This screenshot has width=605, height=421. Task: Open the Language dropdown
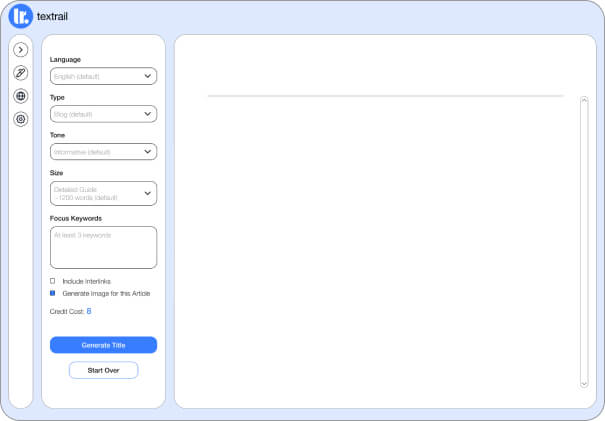click(103, 76)
